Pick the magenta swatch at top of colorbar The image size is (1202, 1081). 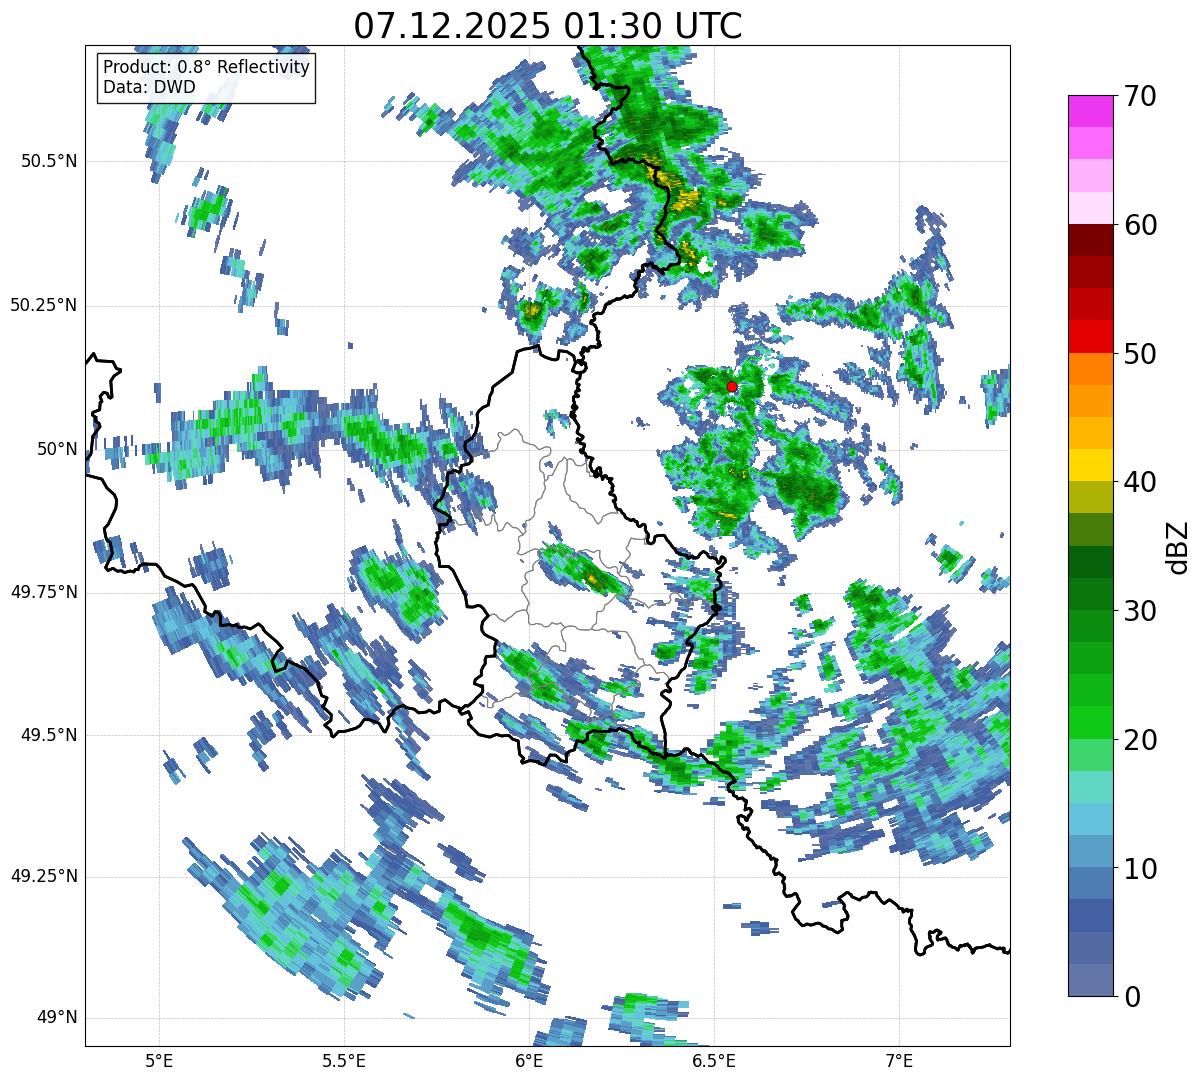click(x=1089, y=111)
